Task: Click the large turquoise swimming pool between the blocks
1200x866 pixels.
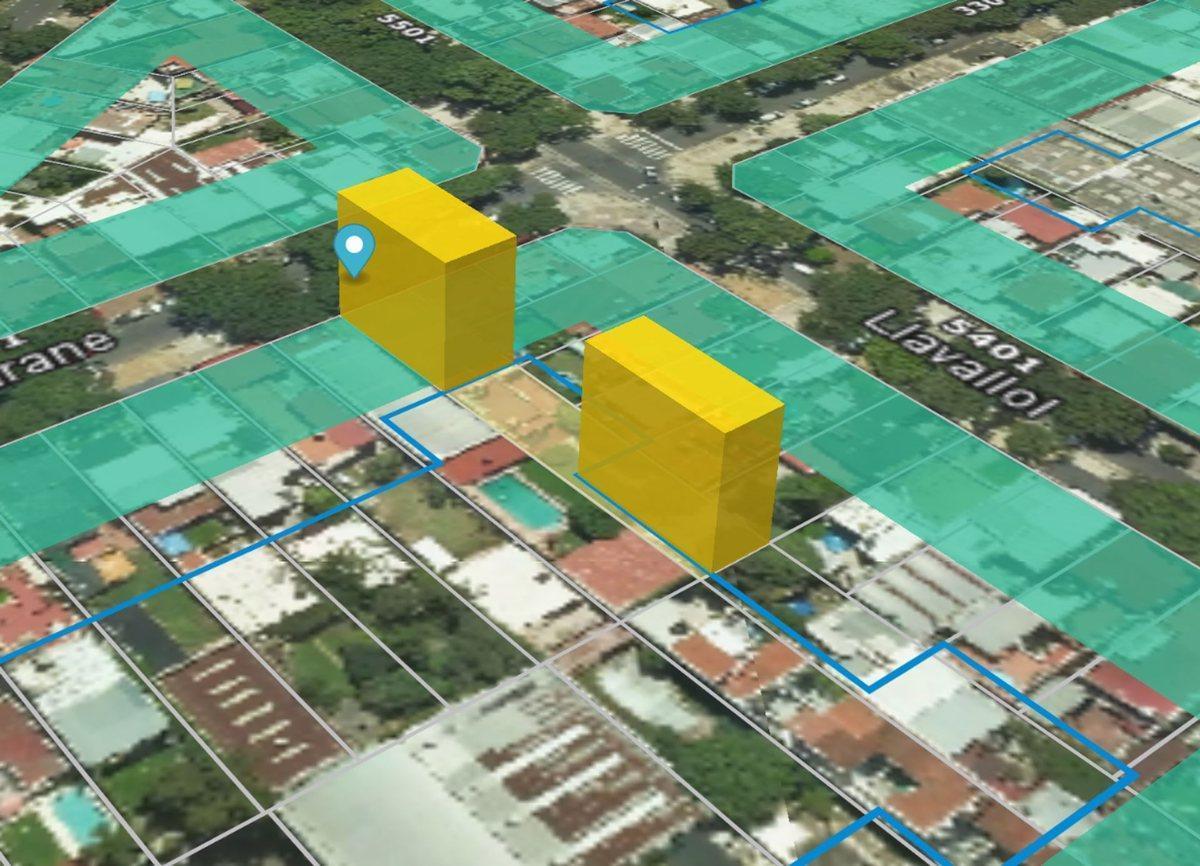Action: 523,502
